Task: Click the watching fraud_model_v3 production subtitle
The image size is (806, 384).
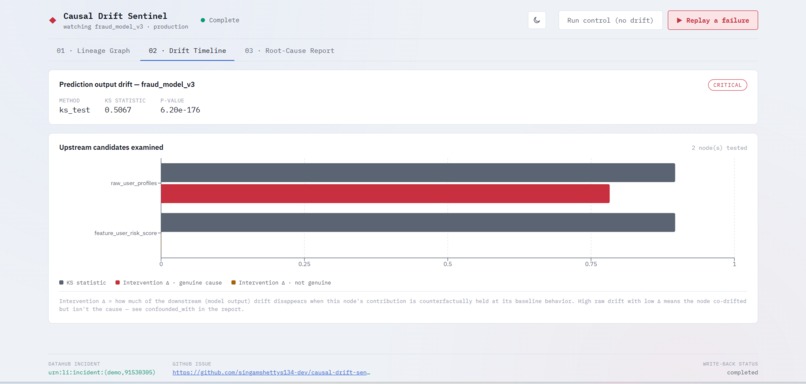Action: tap(126, 26)
